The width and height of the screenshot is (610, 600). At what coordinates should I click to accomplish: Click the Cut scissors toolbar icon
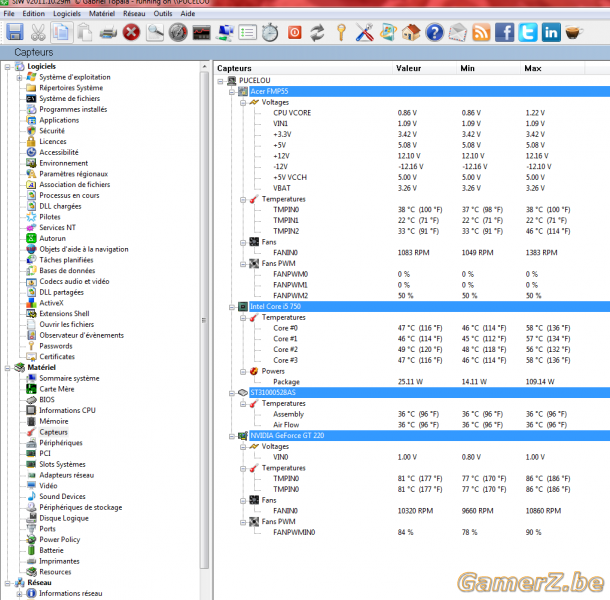[38, 32]
